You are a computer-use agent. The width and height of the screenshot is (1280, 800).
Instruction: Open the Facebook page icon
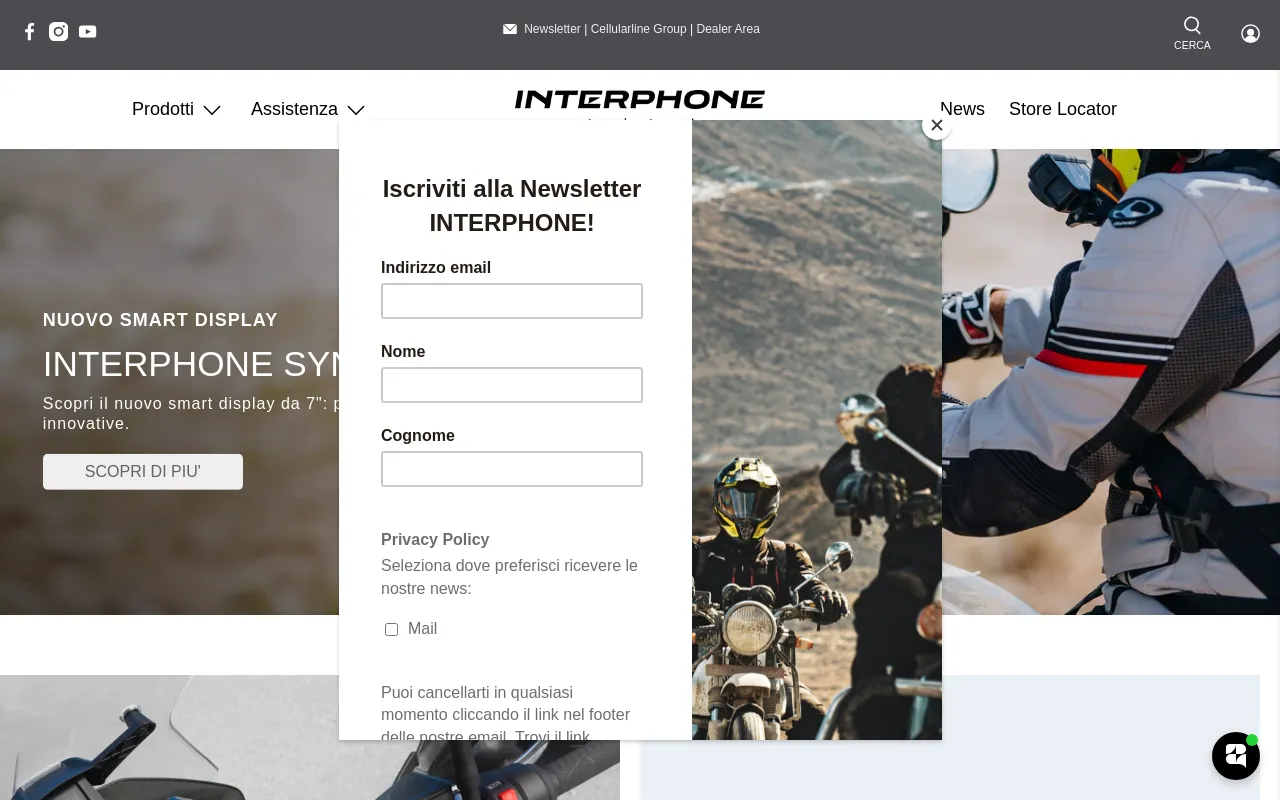(30, 32)
